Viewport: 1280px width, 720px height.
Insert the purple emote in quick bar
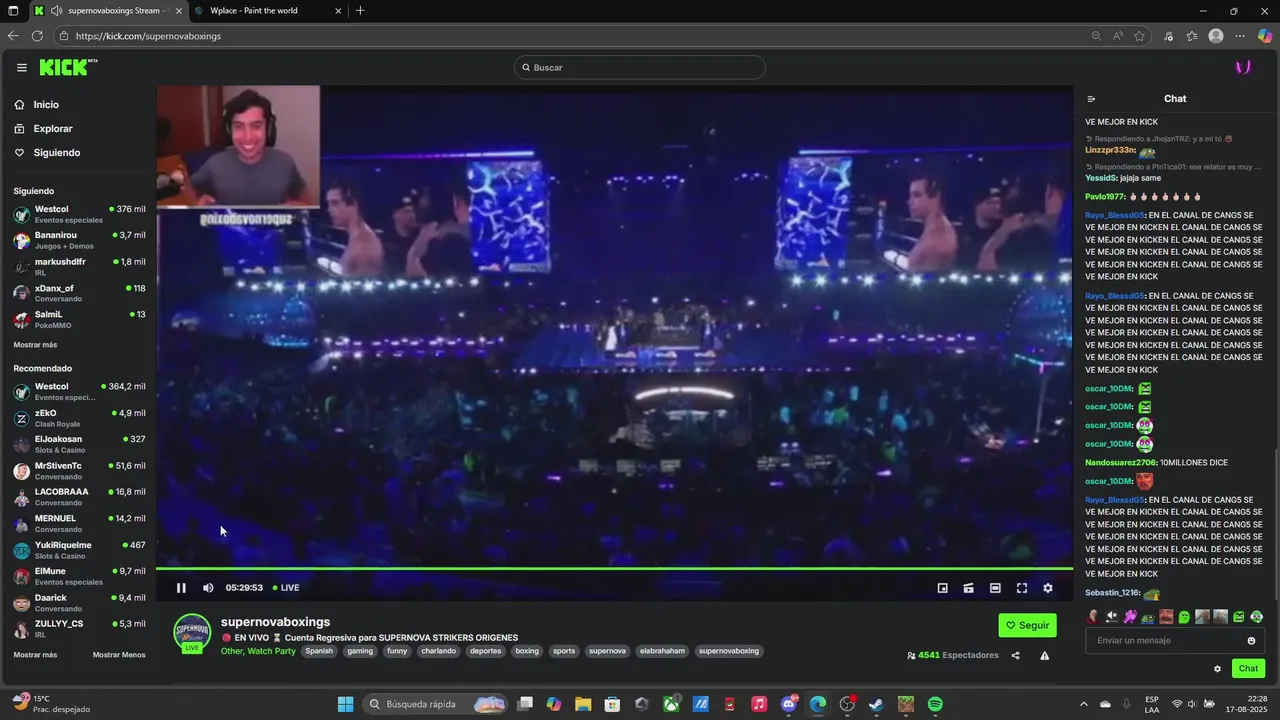click(x=1129, y=617)
